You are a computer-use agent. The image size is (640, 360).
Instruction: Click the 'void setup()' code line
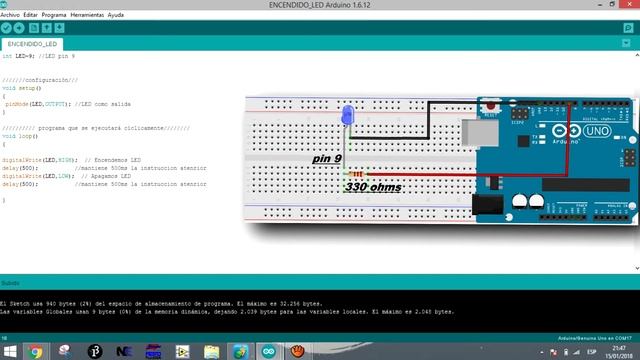click(x=22, y=88)
